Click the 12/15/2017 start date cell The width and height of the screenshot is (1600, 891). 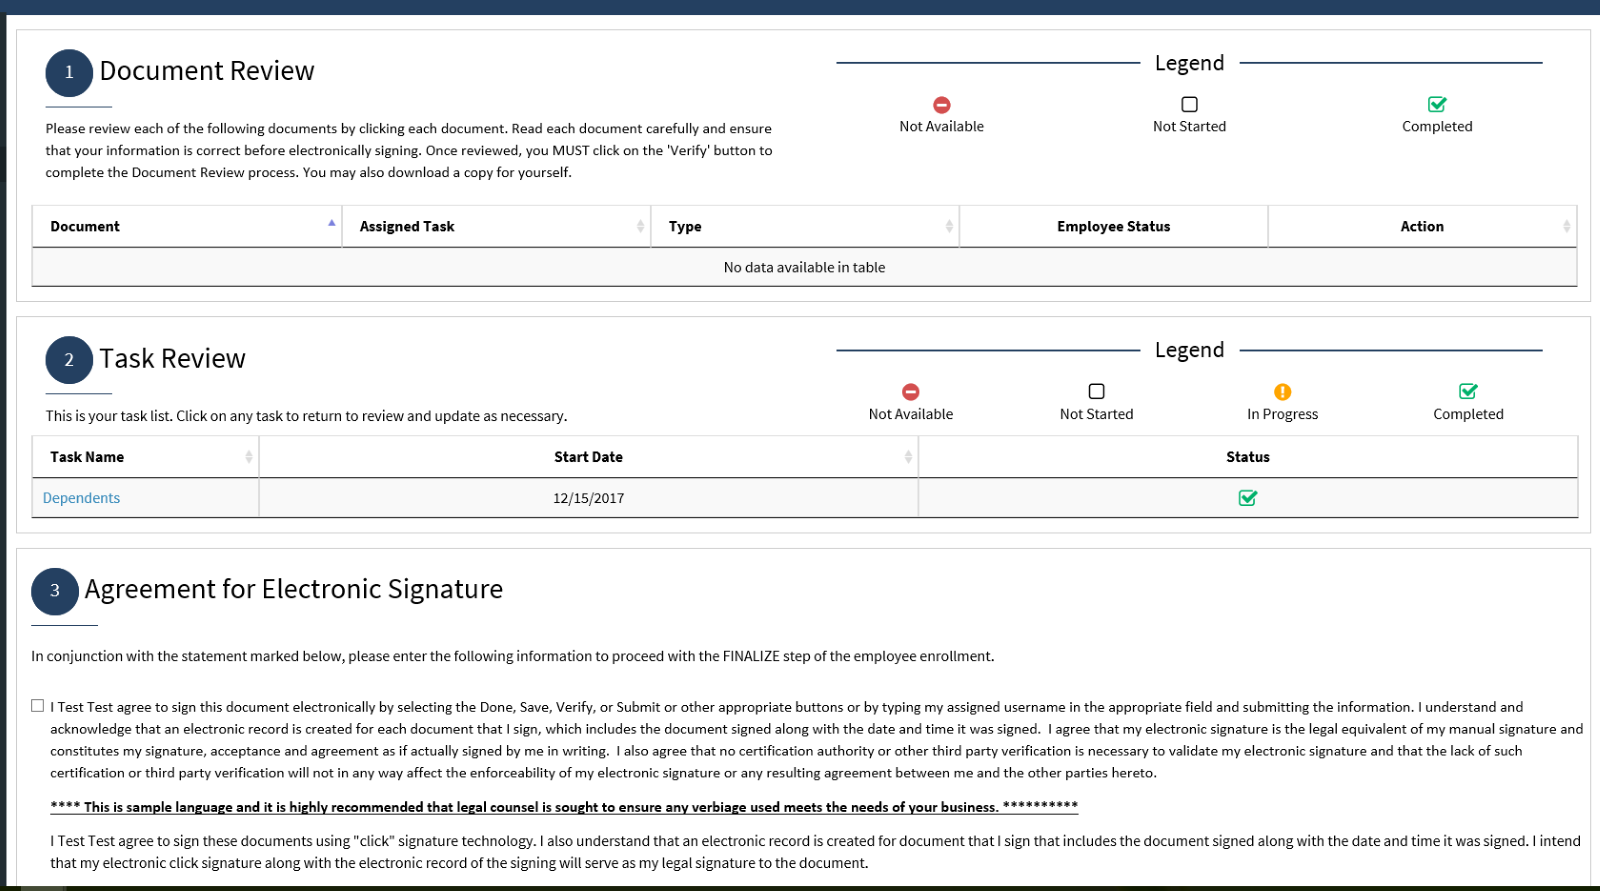(588, 498)
